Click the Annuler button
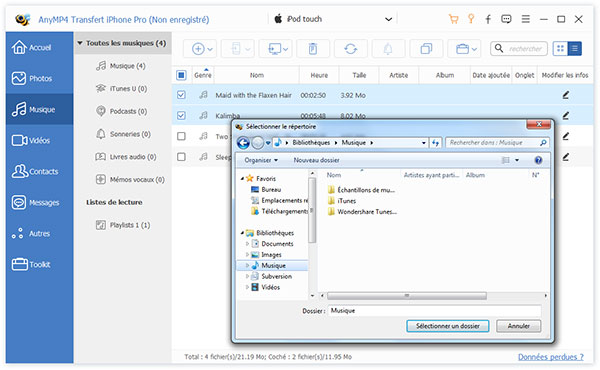The image size is (600, 370). [518, 326]
